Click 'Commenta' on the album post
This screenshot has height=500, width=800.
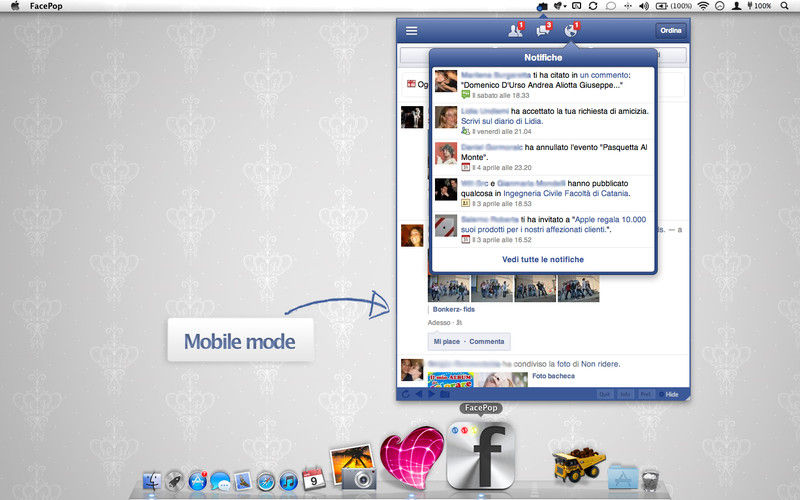click(486, 342)
